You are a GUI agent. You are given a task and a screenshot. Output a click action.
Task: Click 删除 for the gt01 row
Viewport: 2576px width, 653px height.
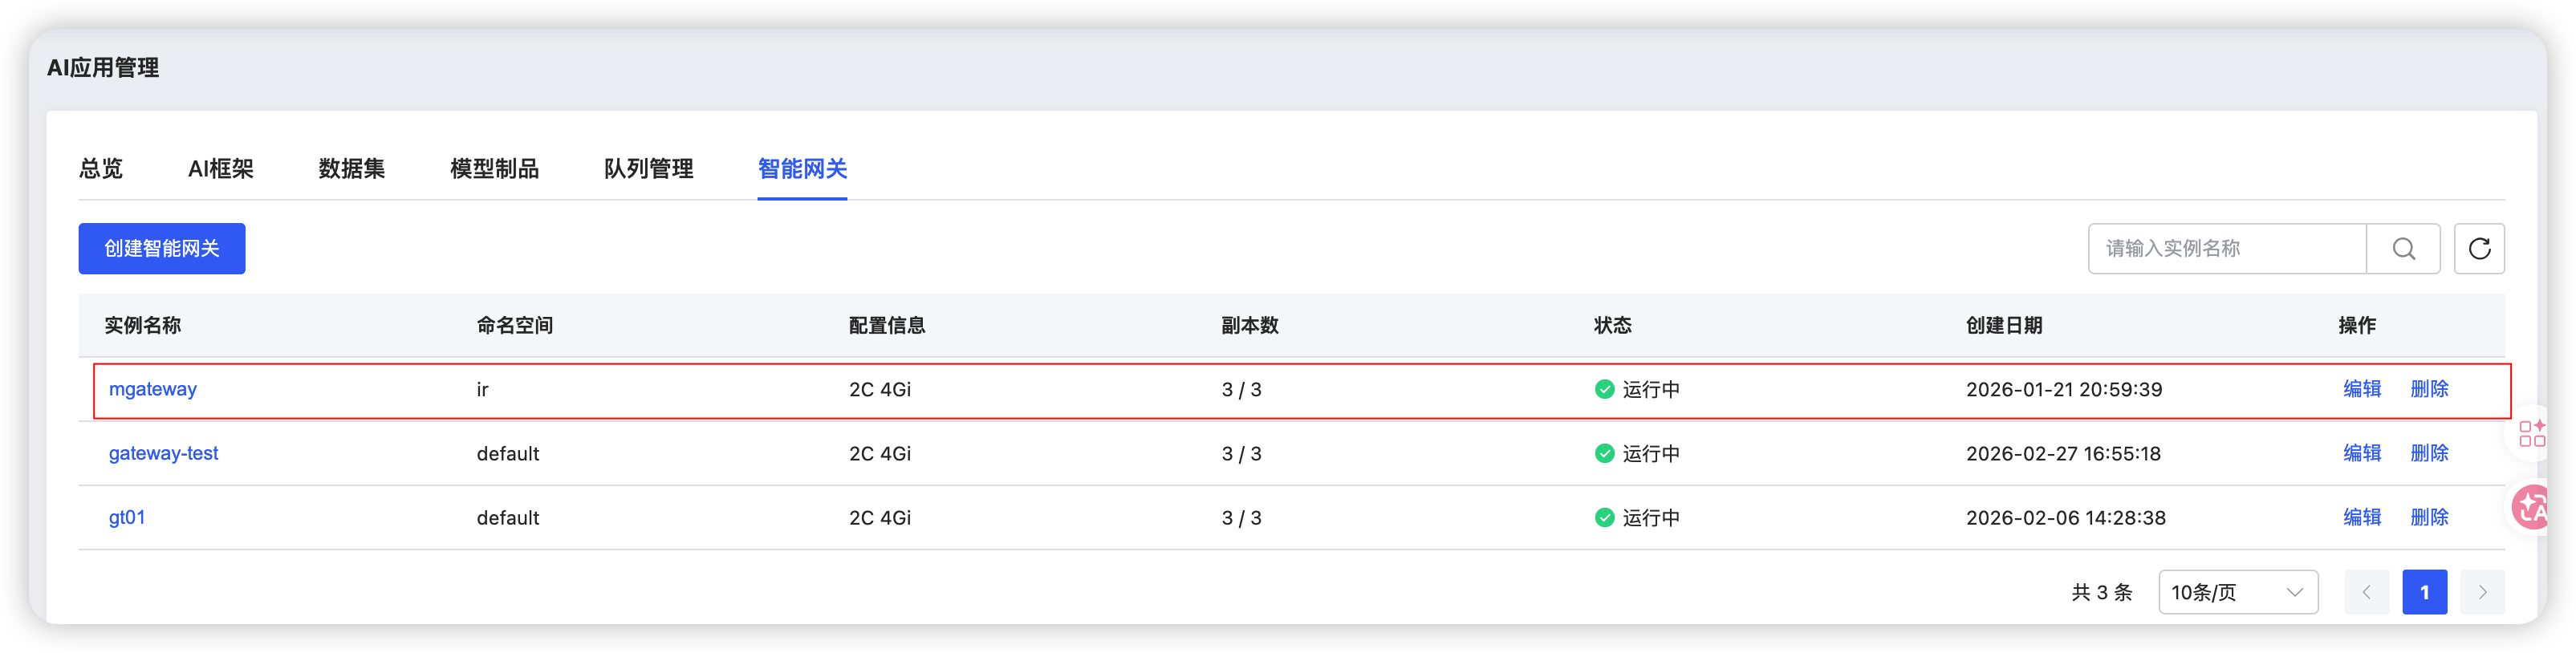[2429, 517]
